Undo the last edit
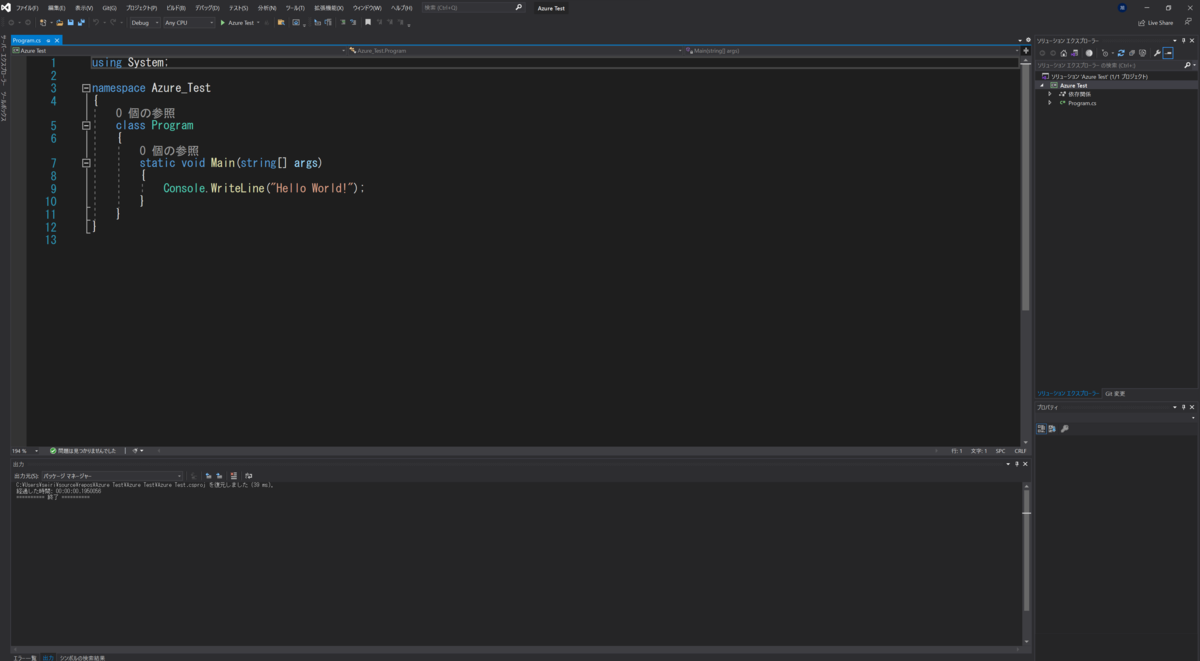Viewport: 1200px width, 661px height. point(96,23)
